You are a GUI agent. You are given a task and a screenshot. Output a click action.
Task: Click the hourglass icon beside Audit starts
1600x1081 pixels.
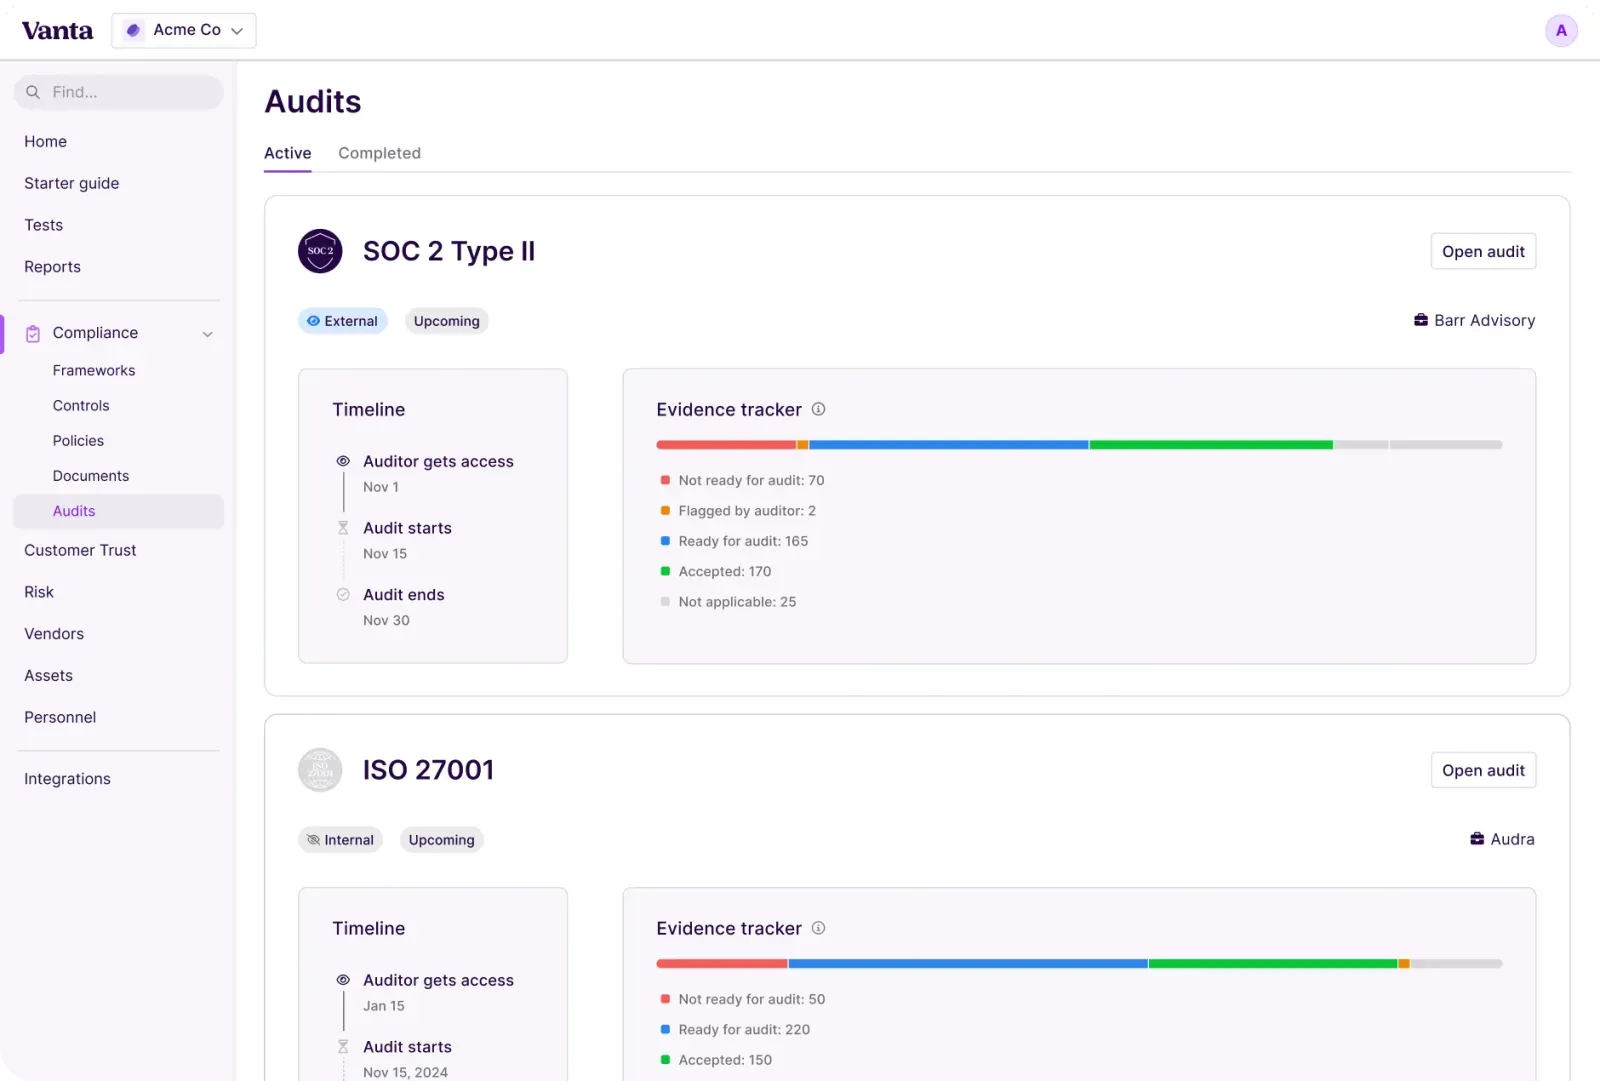click(343, 528)
